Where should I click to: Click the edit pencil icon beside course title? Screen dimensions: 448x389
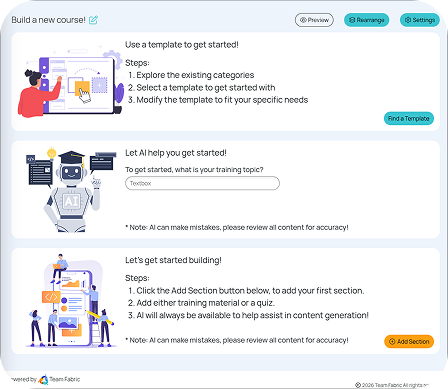coord(93,20)
